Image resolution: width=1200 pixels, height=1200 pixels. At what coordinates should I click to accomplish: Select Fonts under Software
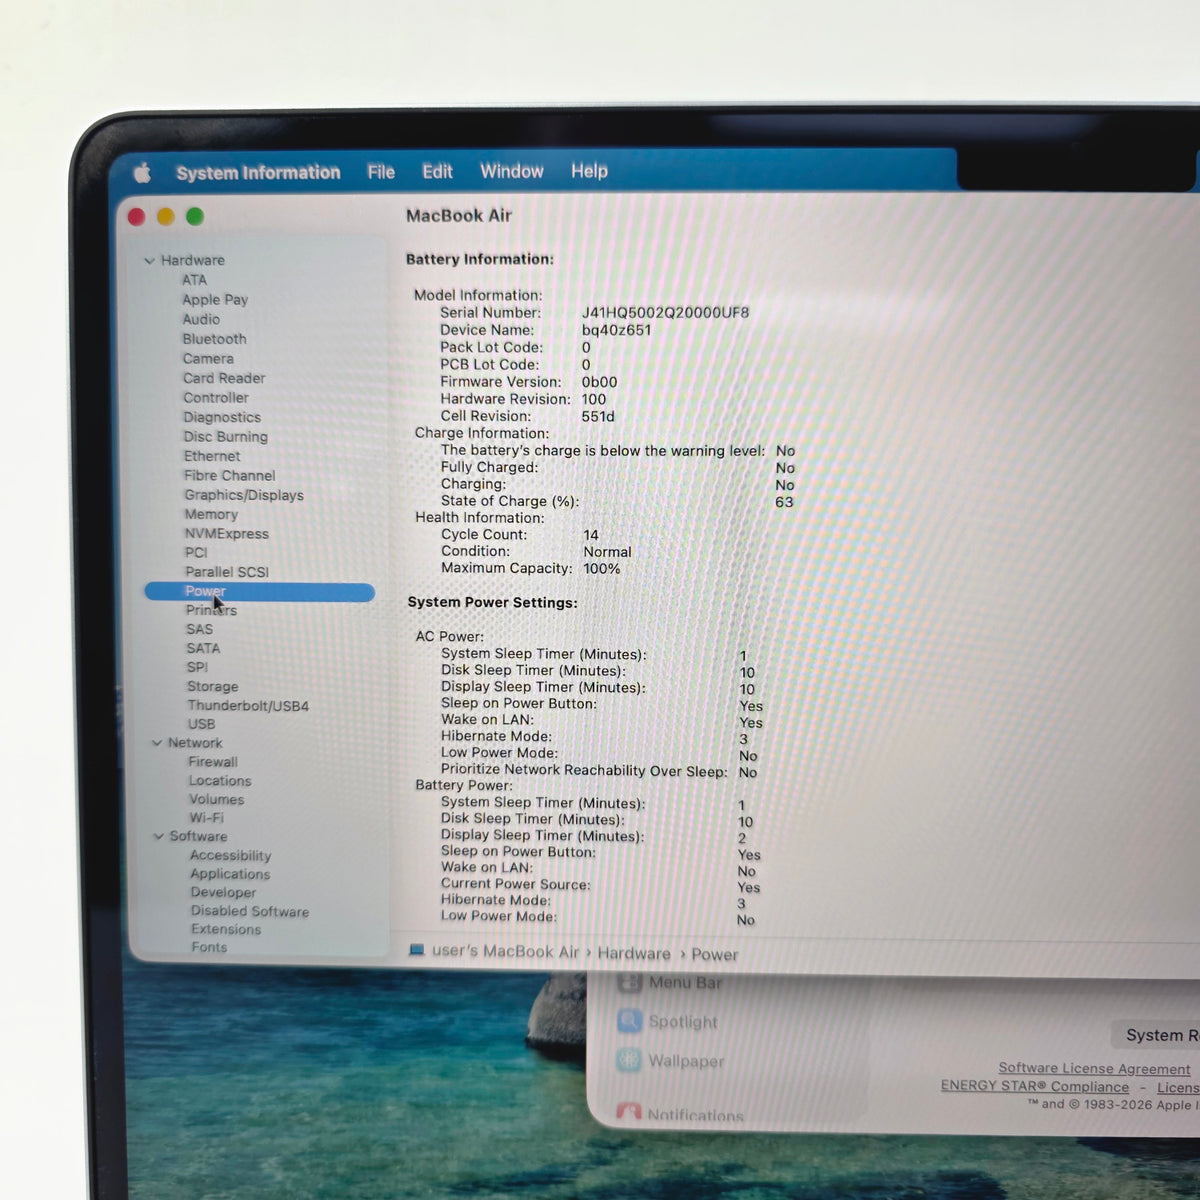click(209, 947)
